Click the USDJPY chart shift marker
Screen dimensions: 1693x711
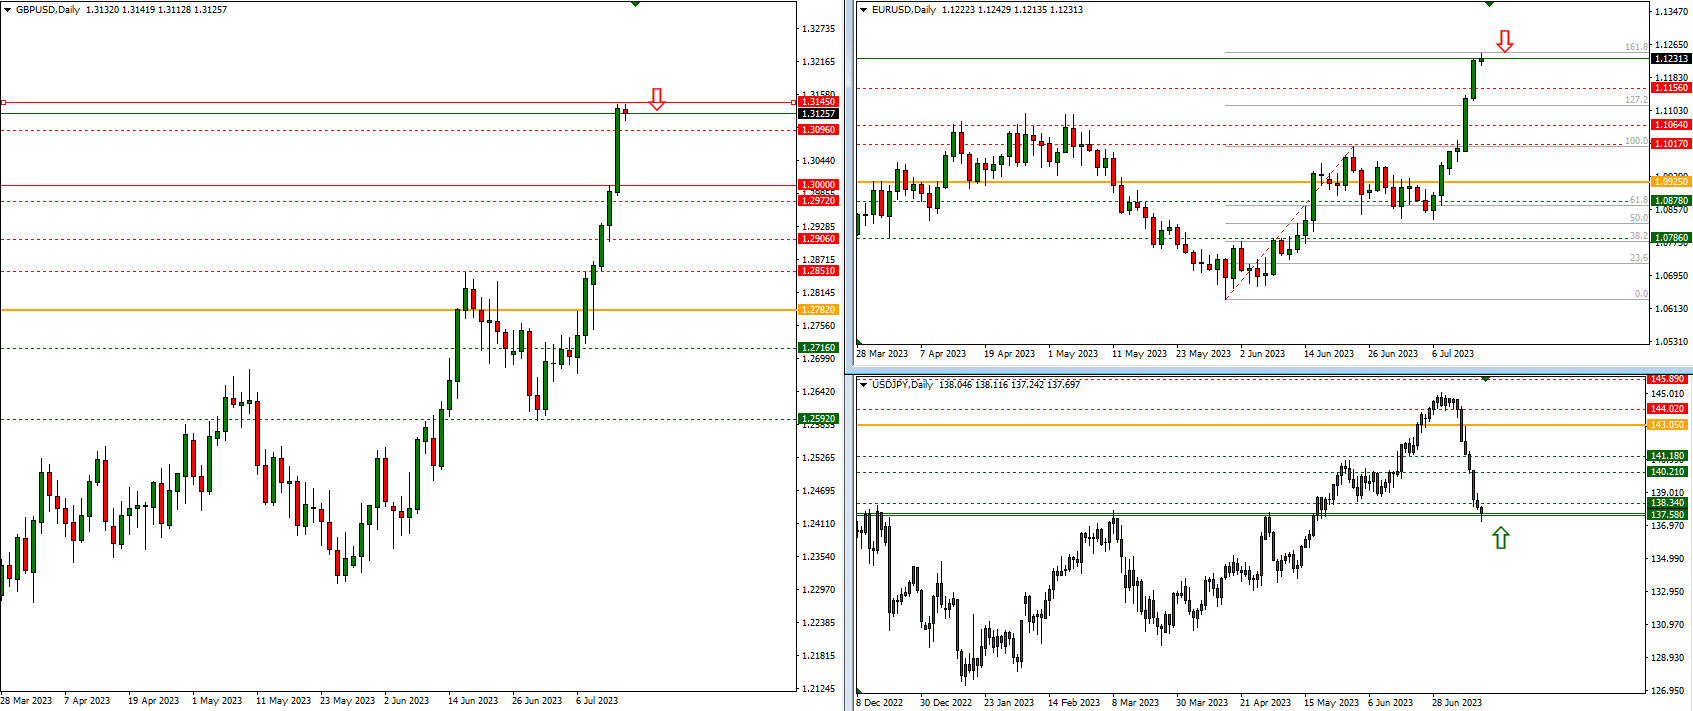click(1485, 379)
